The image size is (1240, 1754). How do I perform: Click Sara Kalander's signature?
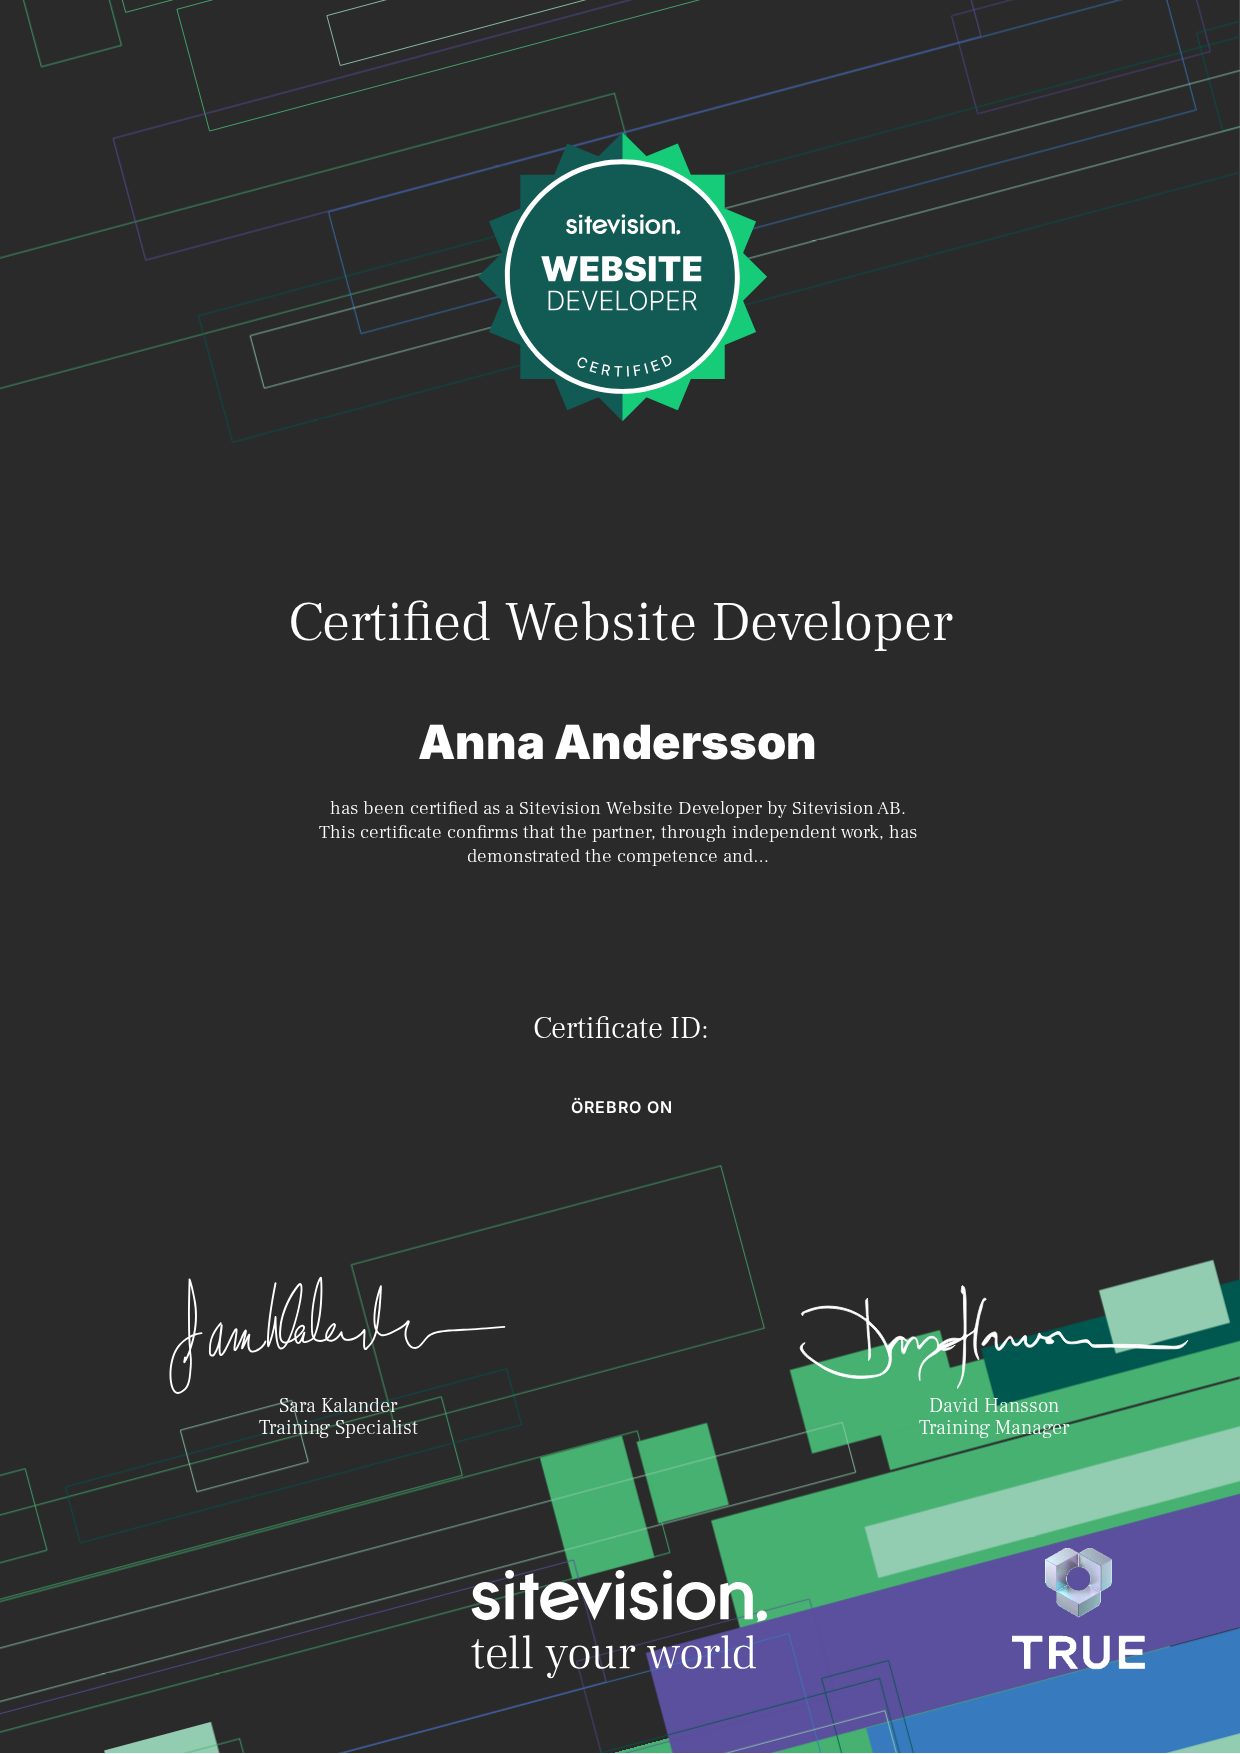[x=336, y=1335]
